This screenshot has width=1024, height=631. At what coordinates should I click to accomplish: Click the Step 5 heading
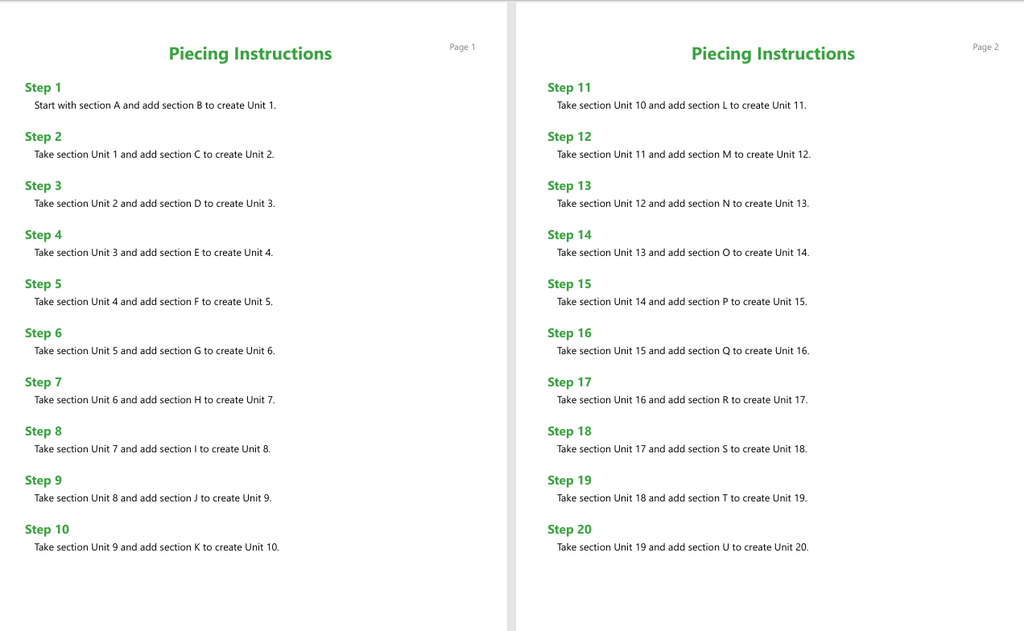[x=43, y=284]
